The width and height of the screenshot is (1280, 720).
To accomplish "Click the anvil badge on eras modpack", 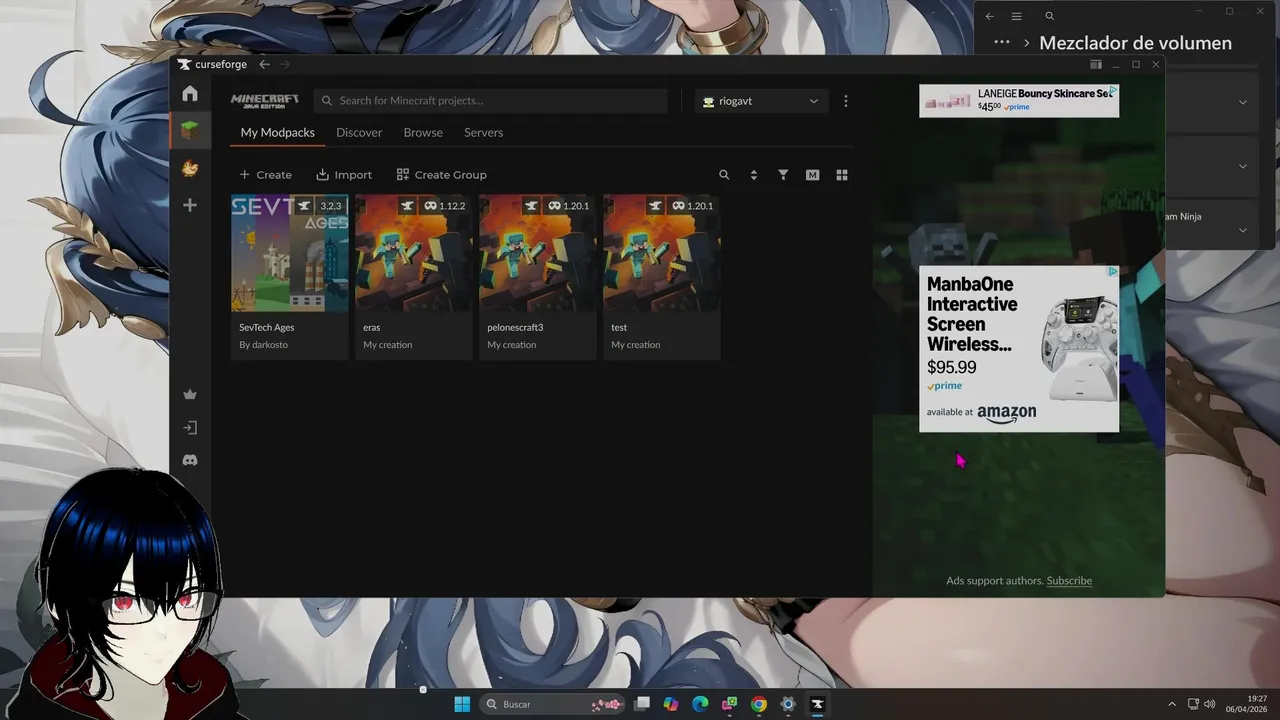I will [407, 205].
